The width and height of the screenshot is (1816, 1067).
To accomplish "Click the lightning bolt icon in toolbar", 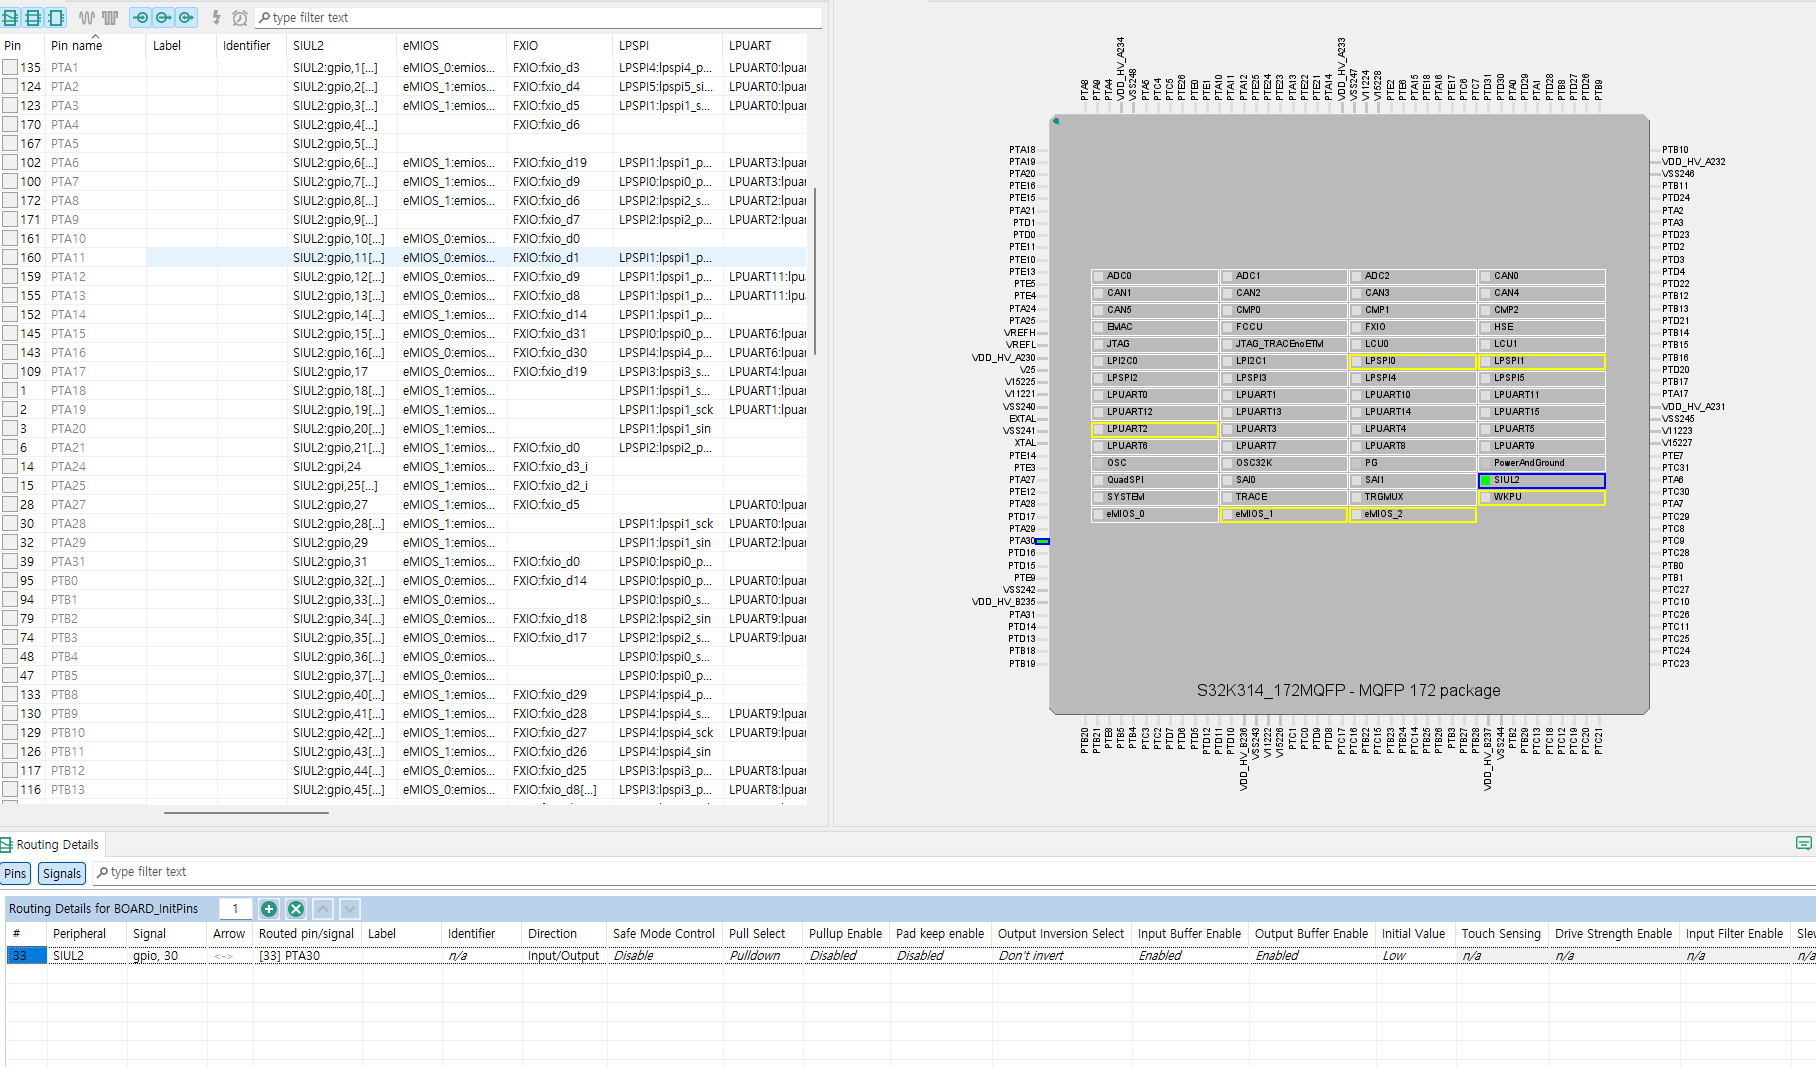I will (214, 17).
